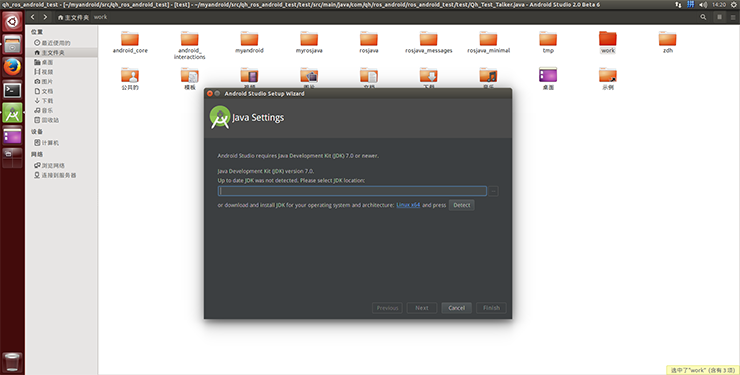Select the tmp folder
The height and width of the screenshot is (375, 740).
548,42
